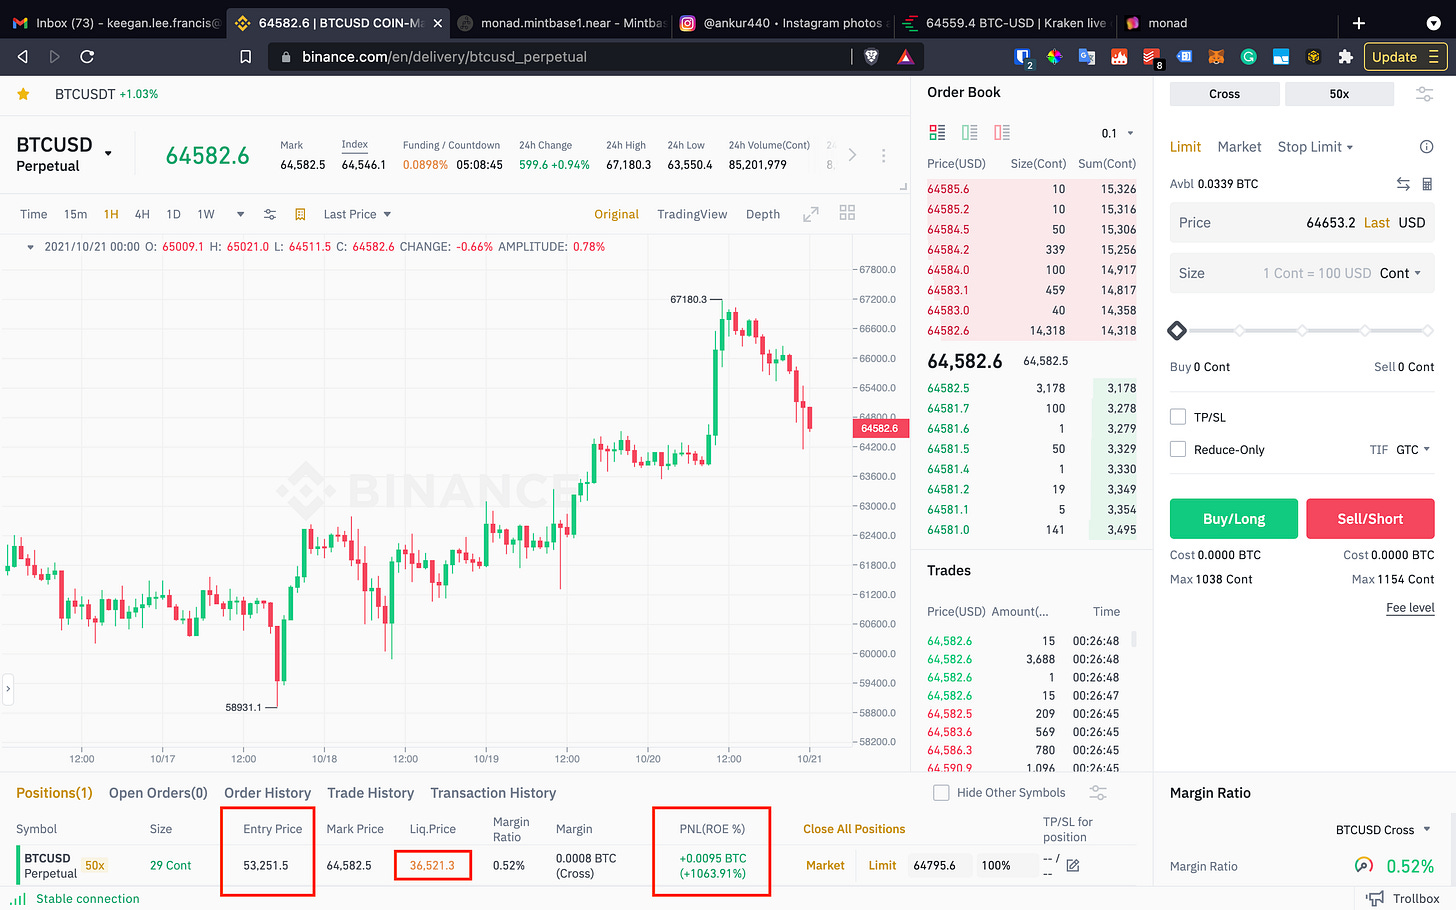Image resolution: width=1456 pixels, height=910 pixels.
Task: Open the Last Price dropdown
Action: coord(357,214)
